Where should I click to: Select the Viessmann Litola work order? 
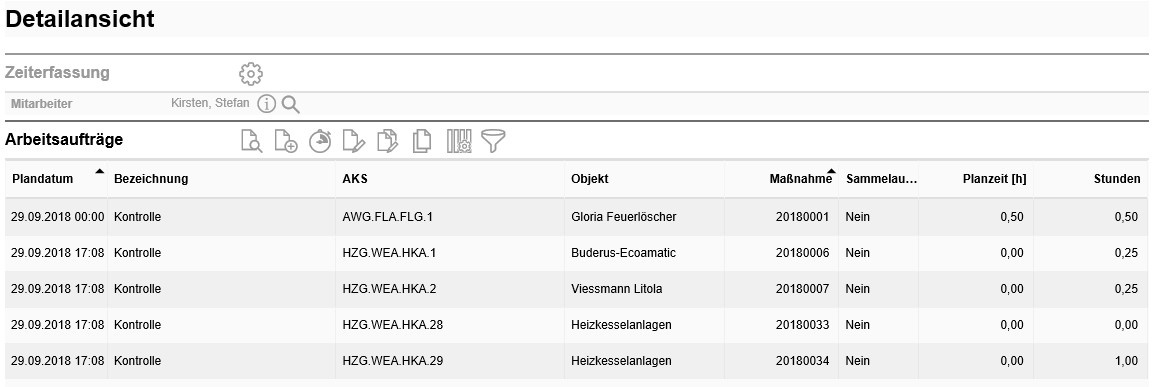click(x=577, y=289)
